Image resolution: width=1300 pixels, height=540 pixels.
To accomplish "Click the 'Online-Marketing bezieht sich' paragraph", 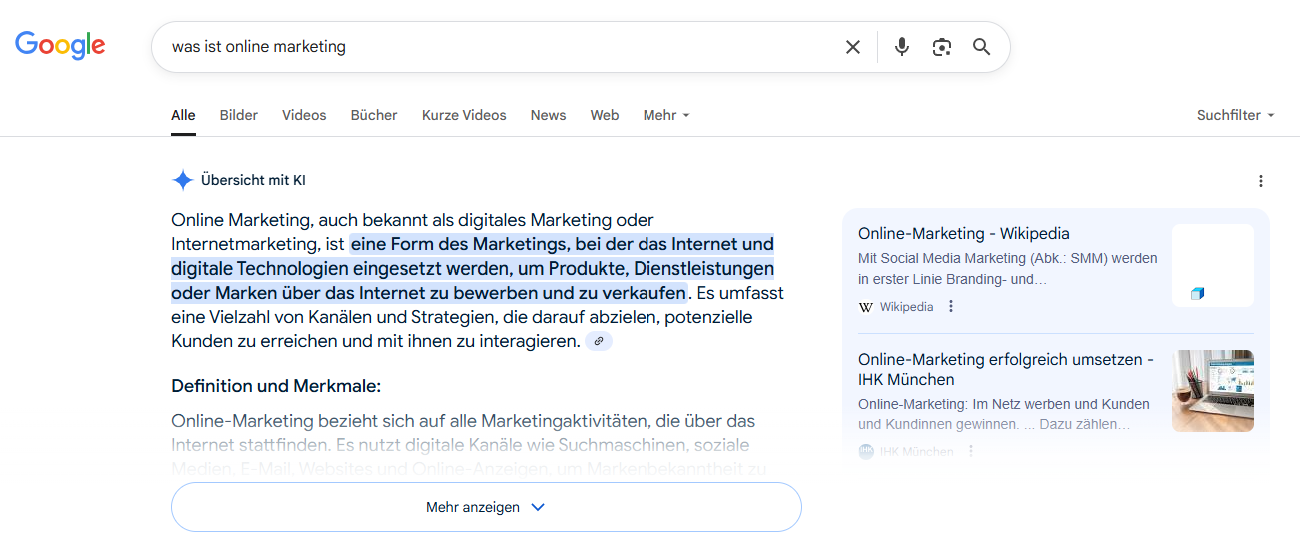I will 469,444.
